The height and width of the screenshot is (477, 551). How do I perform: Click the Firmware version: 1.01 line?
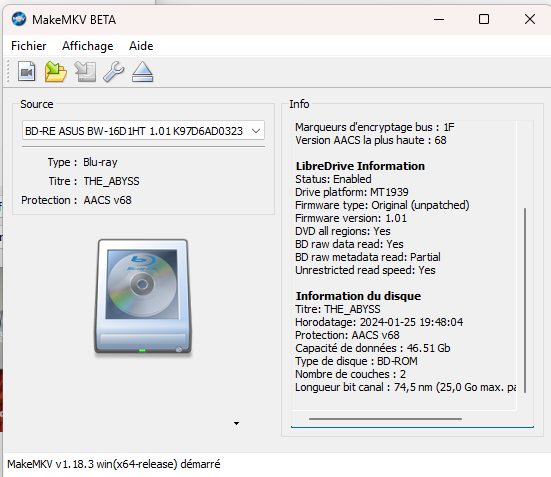[x=351, y=218]
